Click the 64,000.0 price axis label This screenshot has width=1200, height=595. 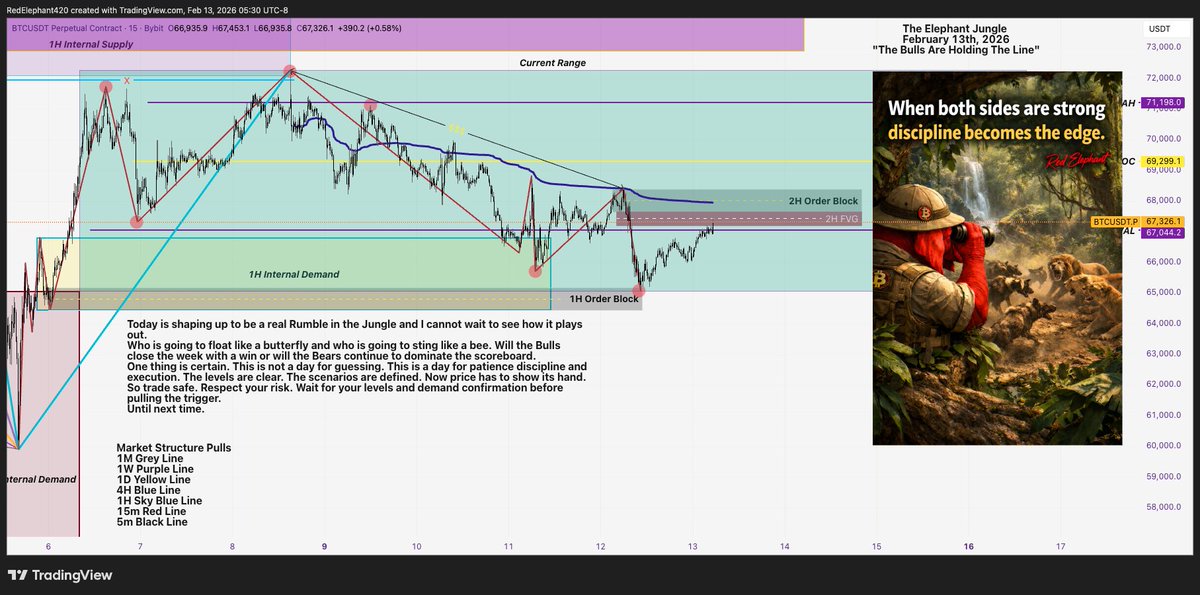tap(1164, 323)
